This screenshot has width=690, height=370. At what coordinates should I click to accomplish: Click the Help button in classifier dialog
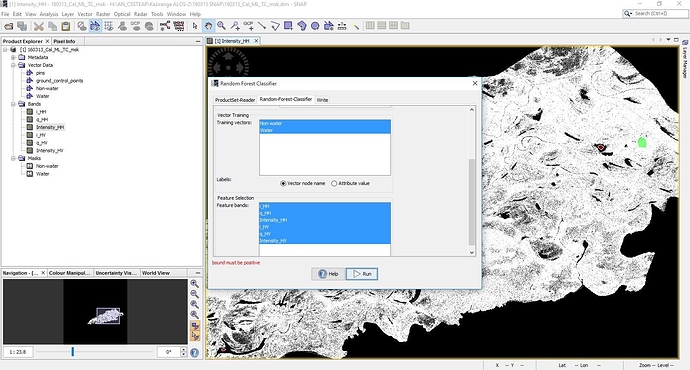(328, 274)
